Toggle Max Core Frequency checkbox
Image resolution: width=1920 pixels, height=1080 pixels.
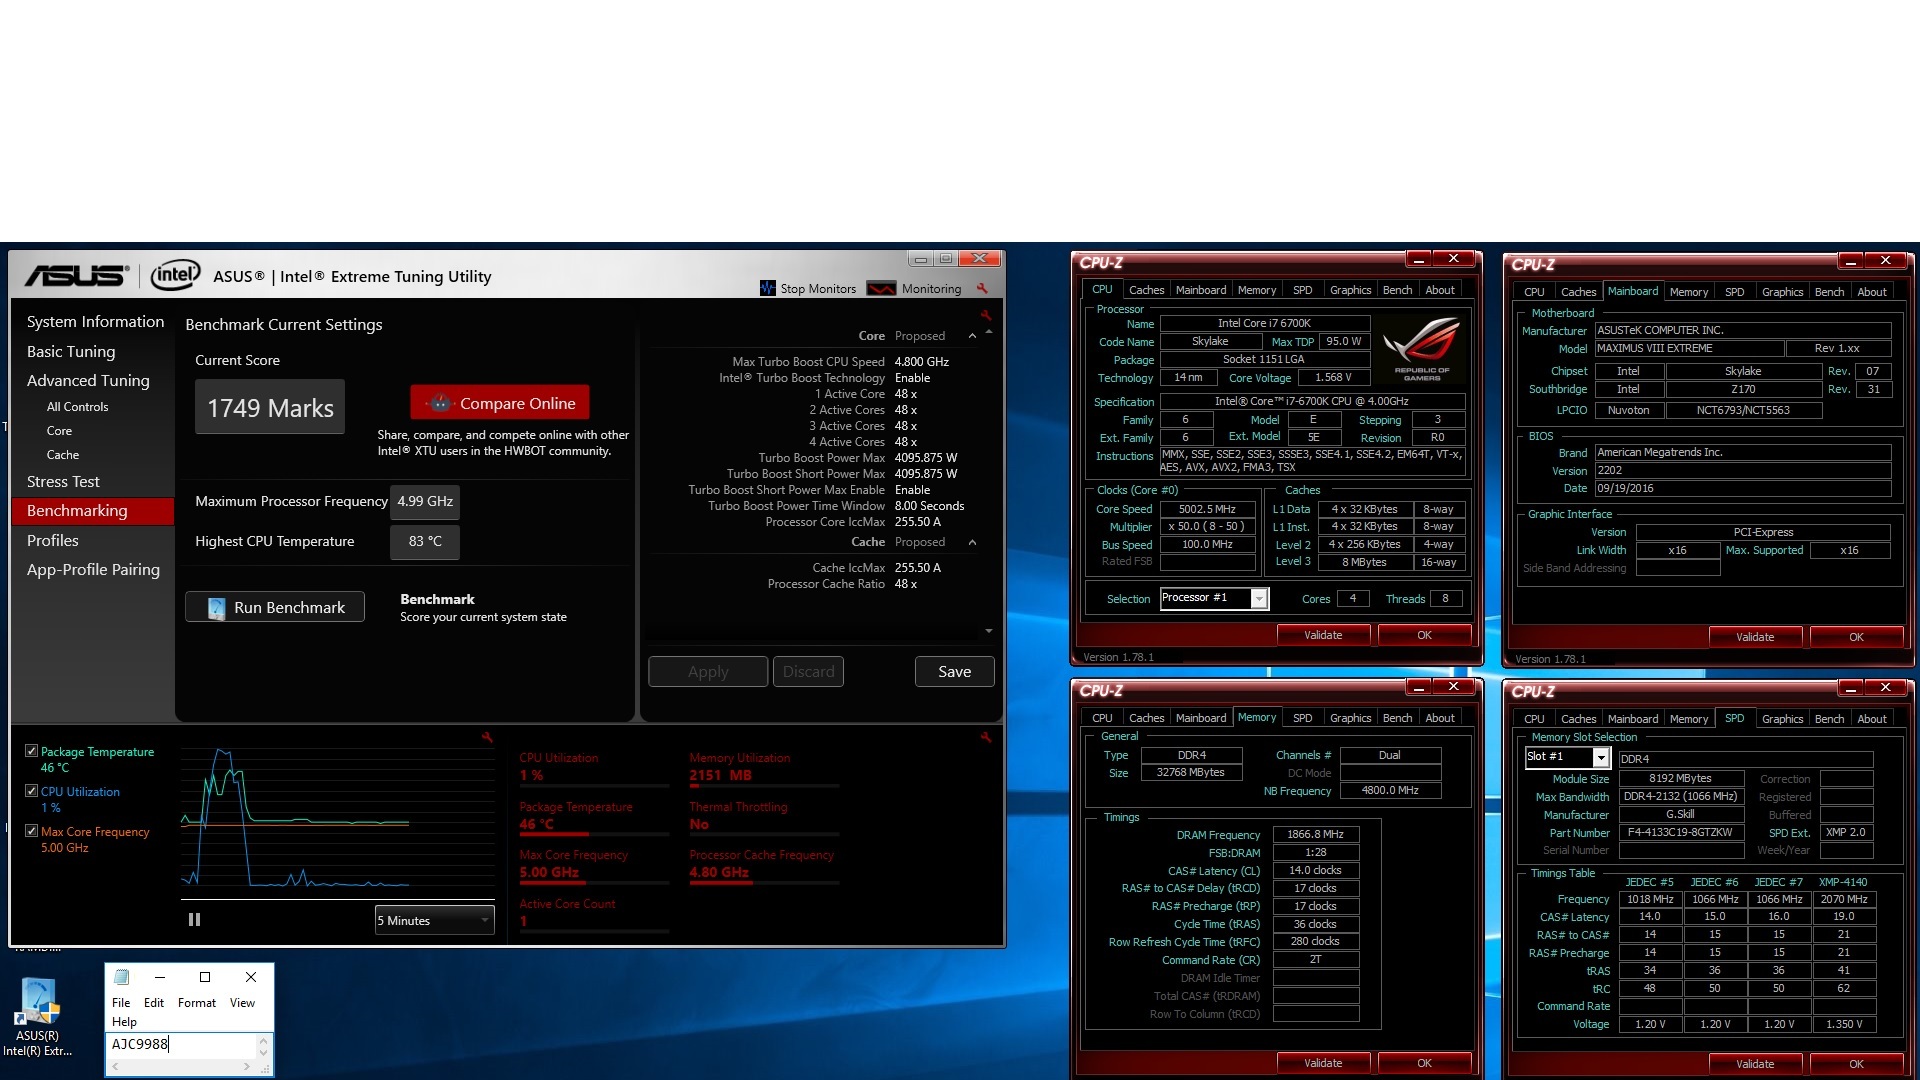pyautogui.click(x=31, y=831)
